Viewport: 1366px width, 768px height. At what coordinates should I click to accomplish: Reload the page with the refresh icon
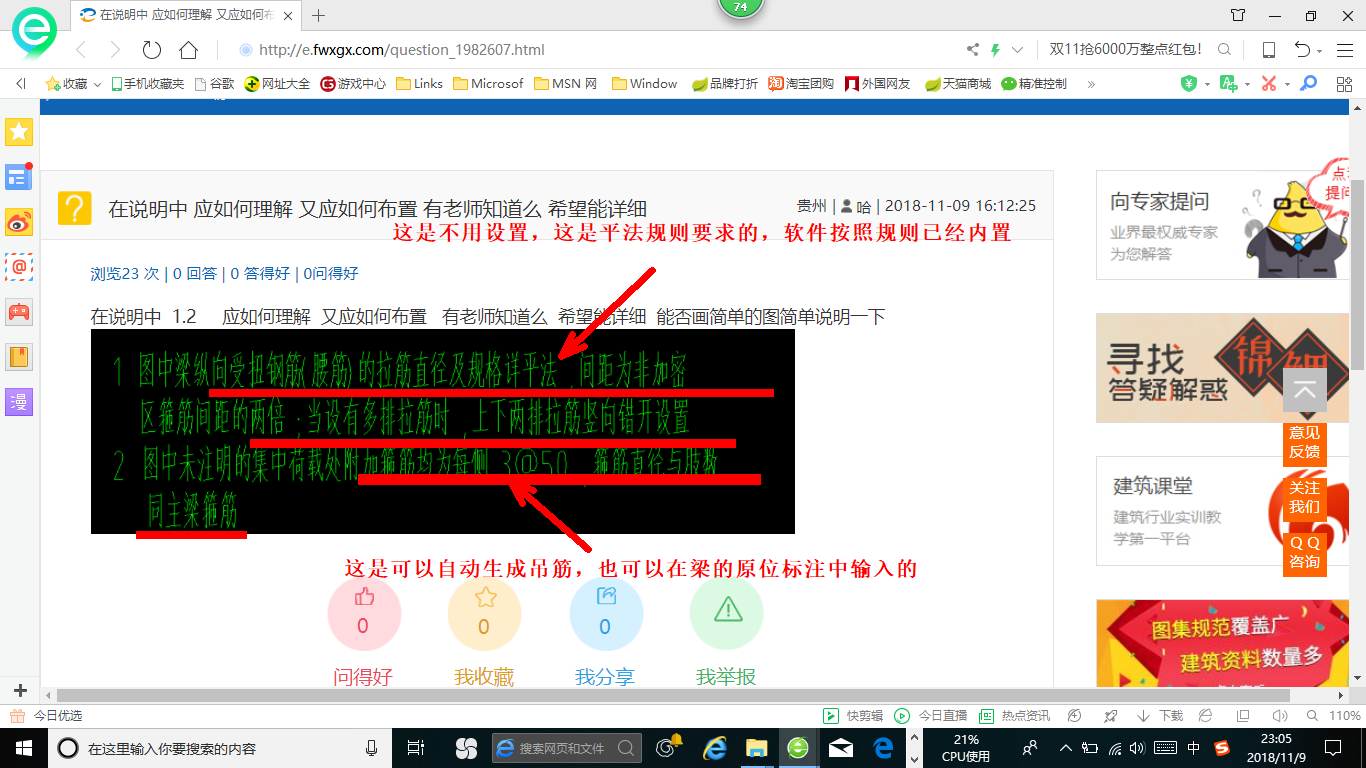tap(152, 50)
